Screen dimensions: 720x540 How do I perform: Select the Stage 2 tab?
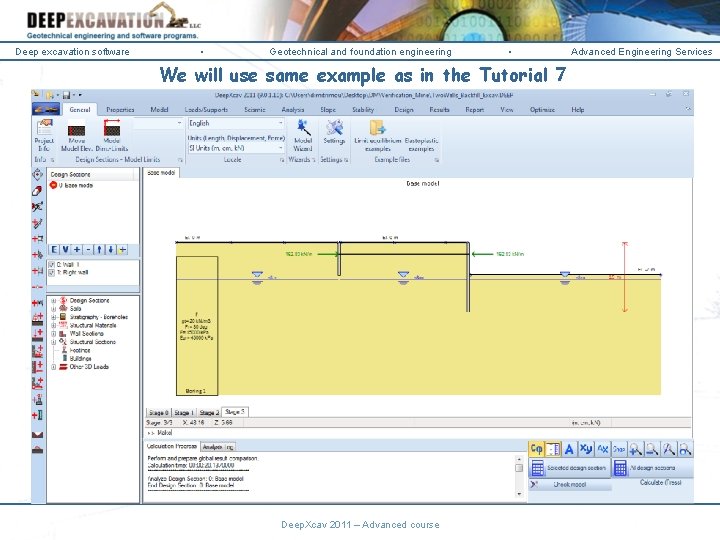coord(209,412)
